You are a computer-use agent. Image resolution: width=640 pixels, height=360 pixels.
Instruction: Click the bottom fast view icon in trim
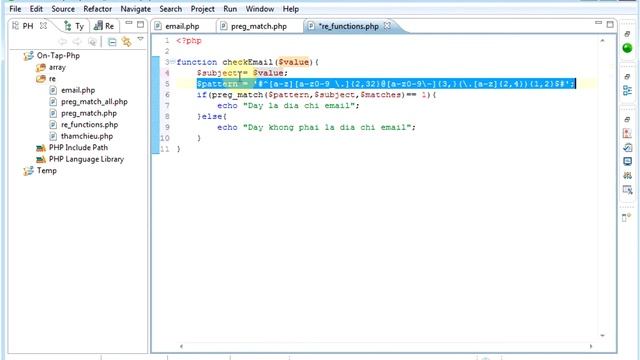tap(627, 218)
